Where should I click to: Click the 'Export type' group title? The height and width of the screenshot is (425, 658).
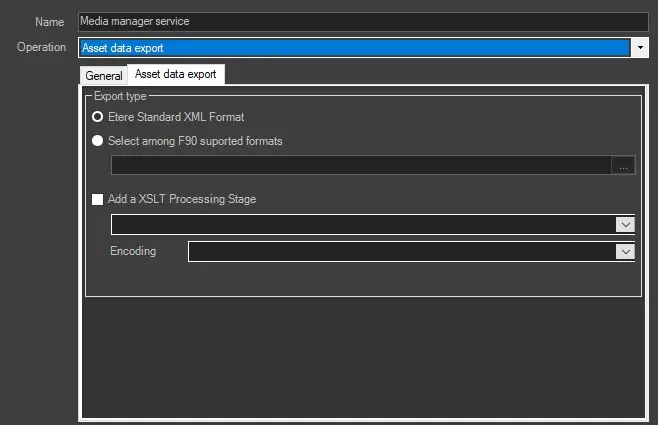120,96
